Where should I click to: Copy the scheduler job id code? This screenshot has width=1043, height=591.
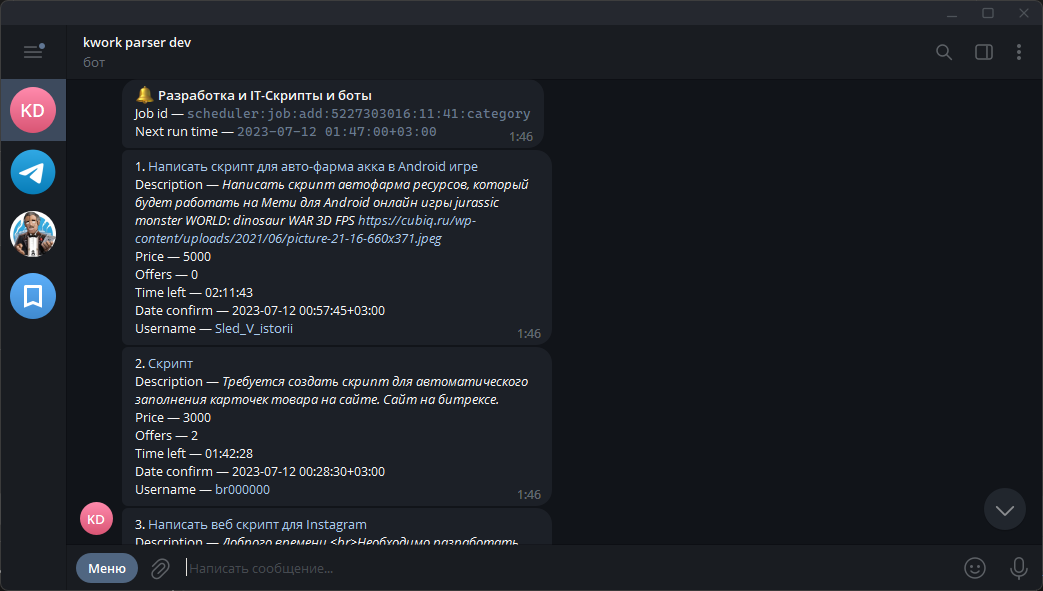(359, 114)
